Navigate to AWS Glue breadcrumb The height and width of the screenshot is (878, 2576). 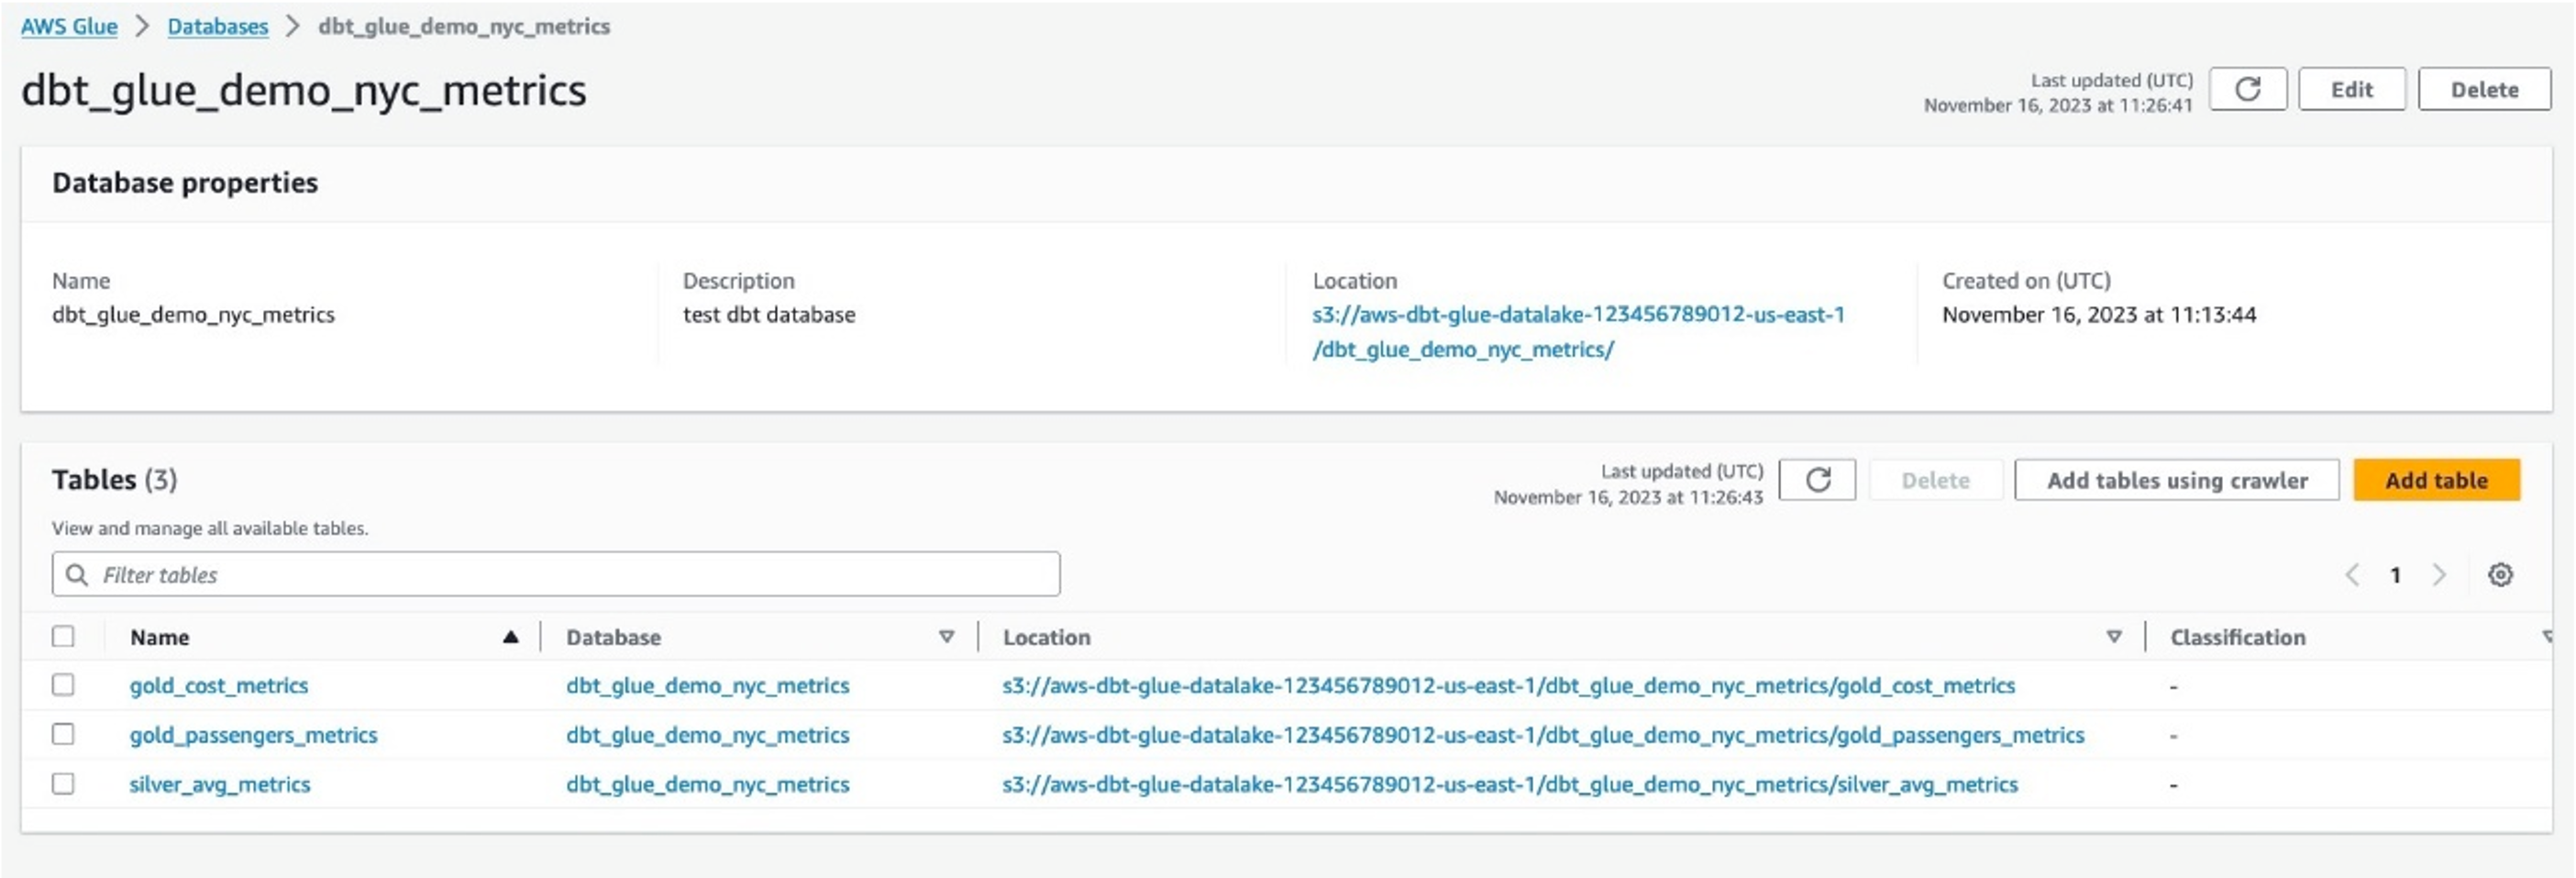tap(69, 27)
